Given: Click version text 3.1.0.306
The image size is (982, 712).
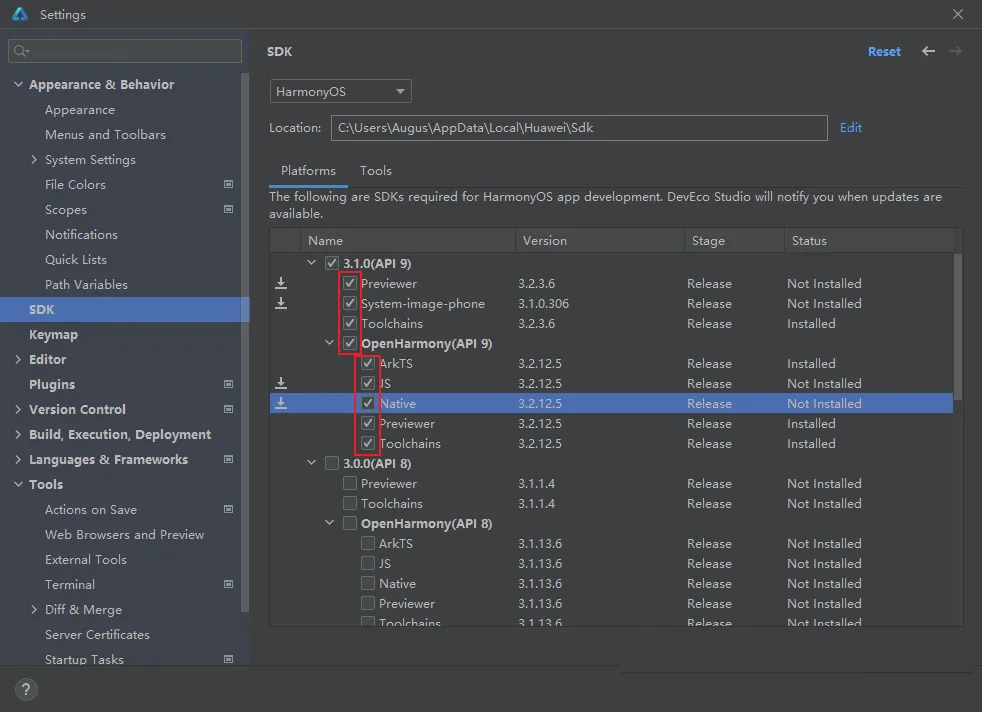Looking at the screenshot, I should click(x=544, y=303).
